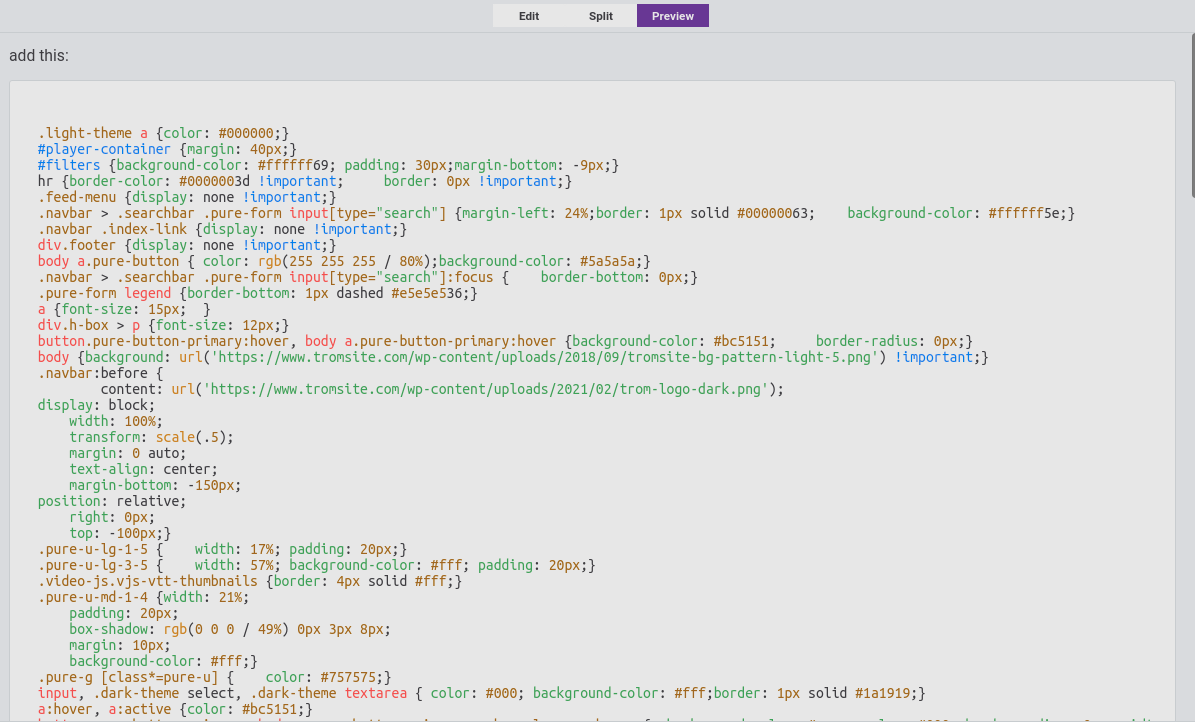The height and width of the screenshot is (722, 1195).
Task: Click the .navbar:before selector line
Action: click(x=100, y=373)
